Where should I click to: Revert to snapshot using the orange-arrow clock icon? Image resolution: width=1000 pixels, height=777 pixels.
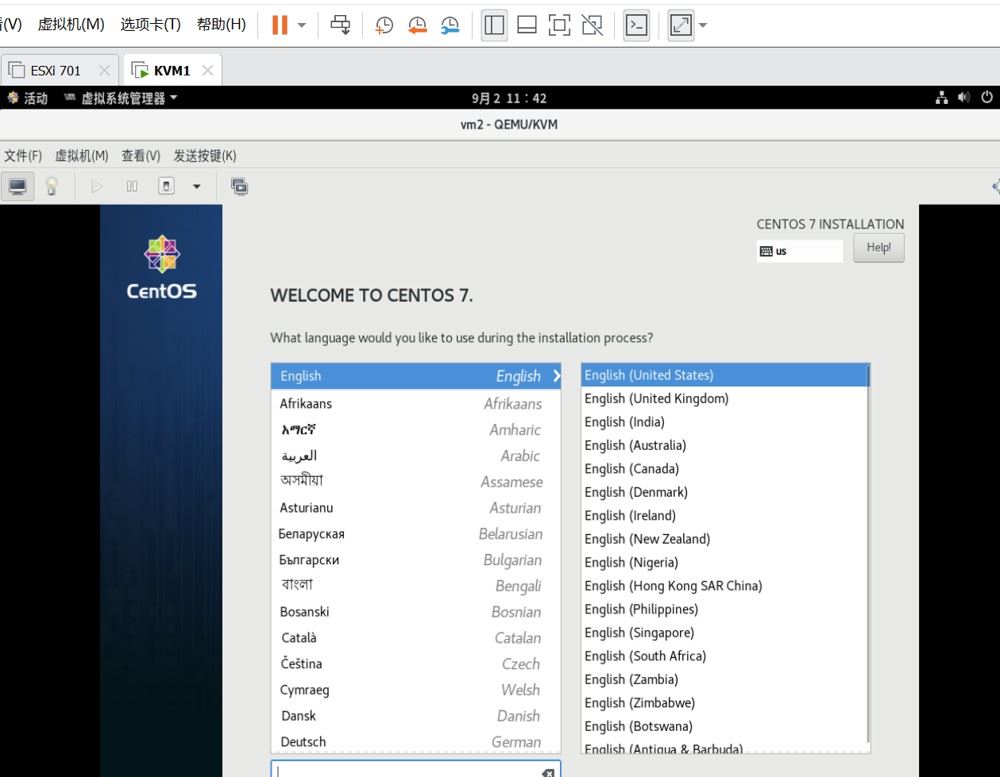pos(417,25)
